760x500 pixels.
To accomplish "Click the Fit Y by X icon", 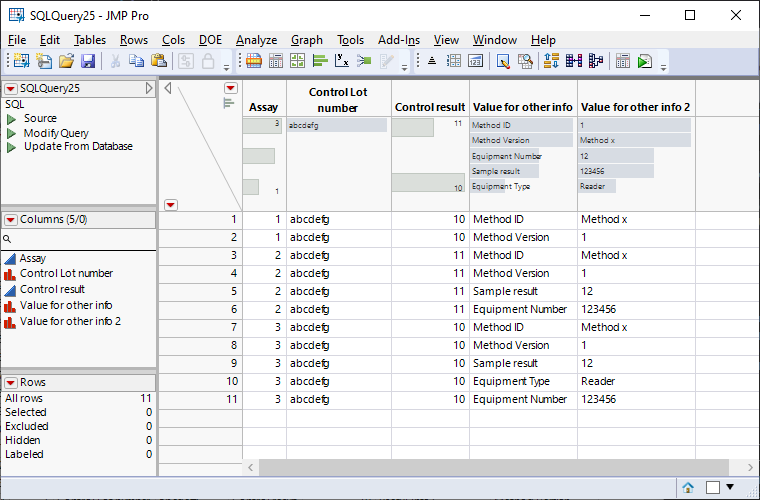I will (x=342, y=61).
